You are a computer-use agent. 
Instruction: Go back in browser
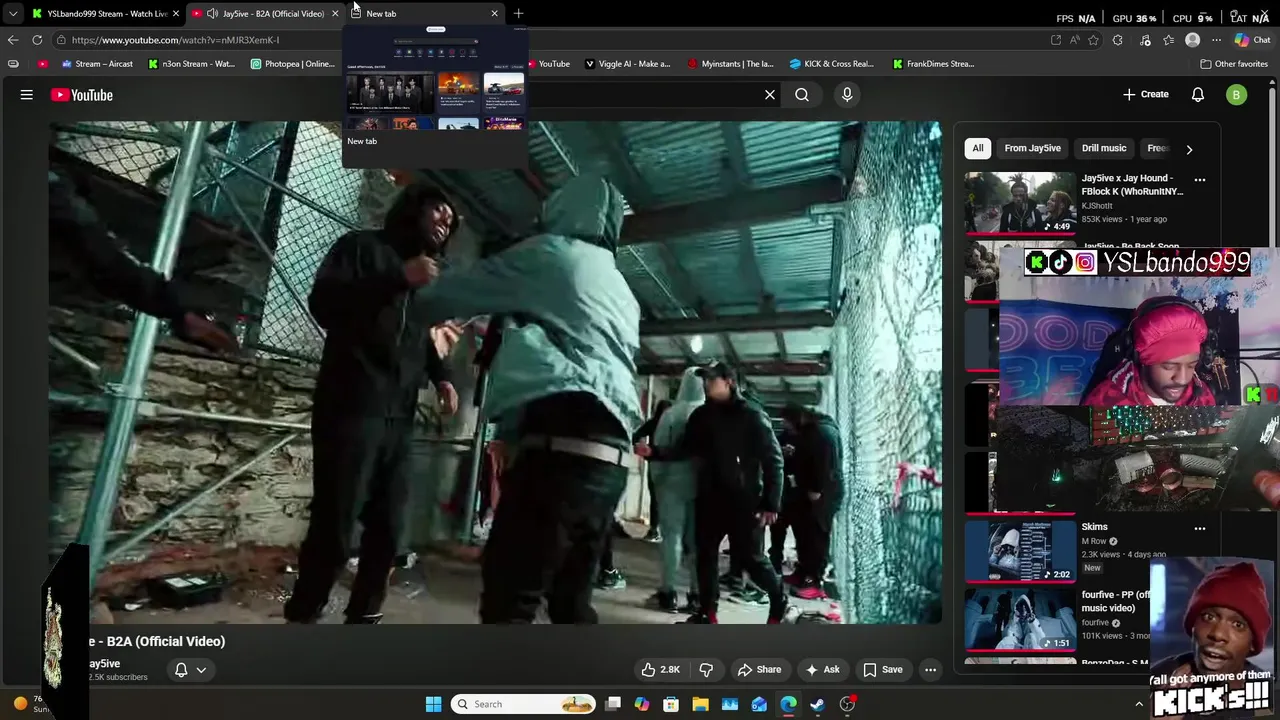tap(12, 40)
